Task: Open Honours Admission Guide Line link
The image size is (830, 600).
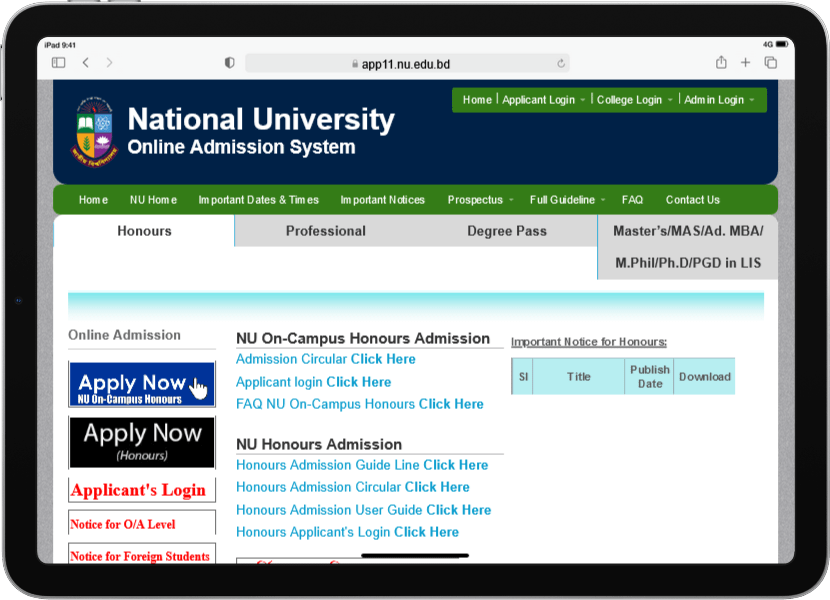Action: coord(362,465)
